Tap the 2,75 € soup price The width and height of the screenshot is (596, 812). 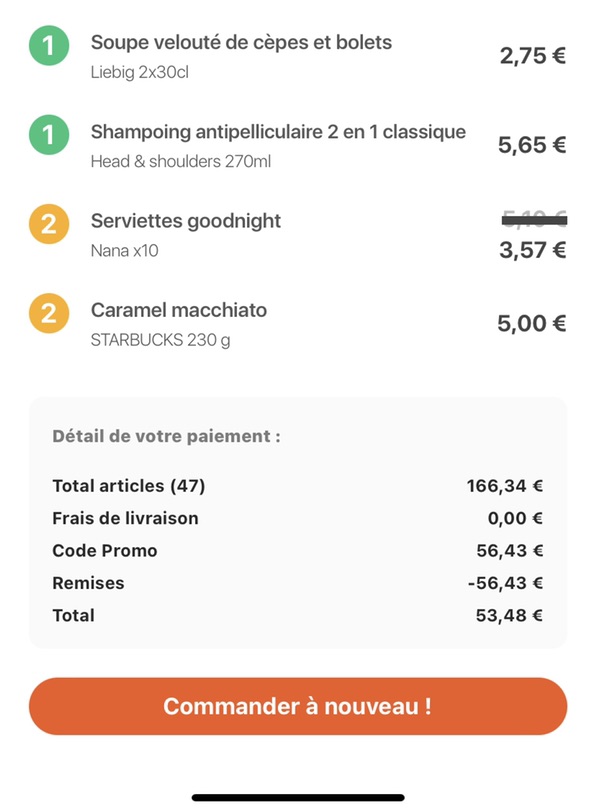click(x=532, y=55)
